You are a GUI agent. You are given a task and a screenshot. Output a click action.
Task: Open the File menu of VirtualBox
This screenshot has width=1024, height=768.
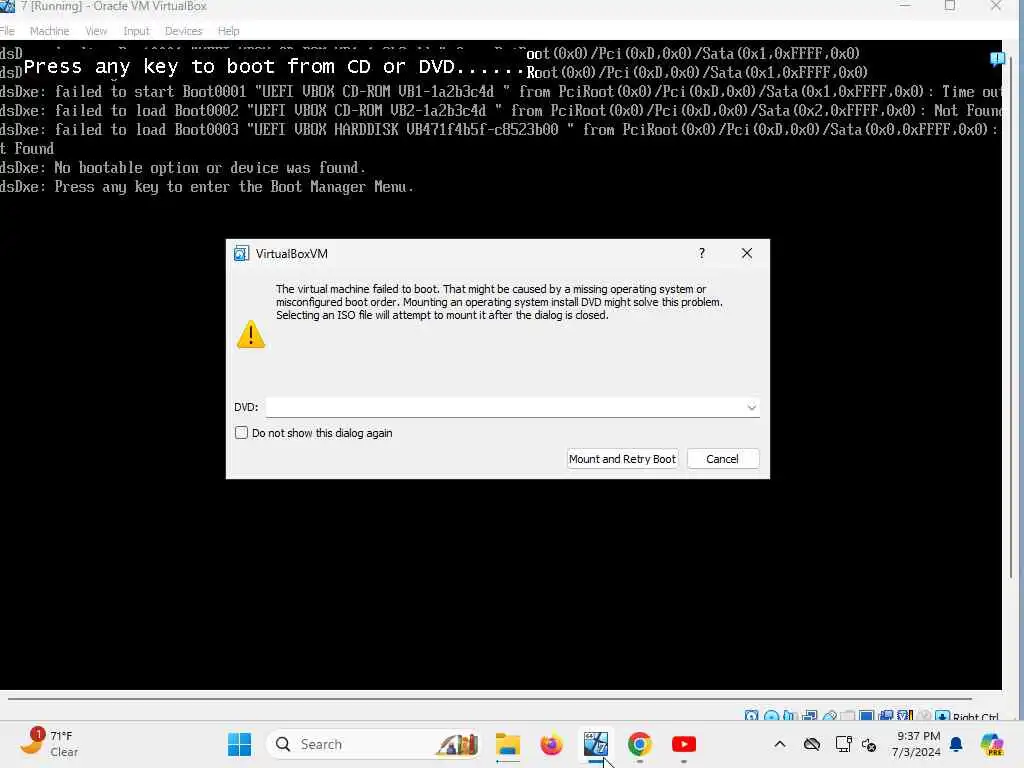7,31
